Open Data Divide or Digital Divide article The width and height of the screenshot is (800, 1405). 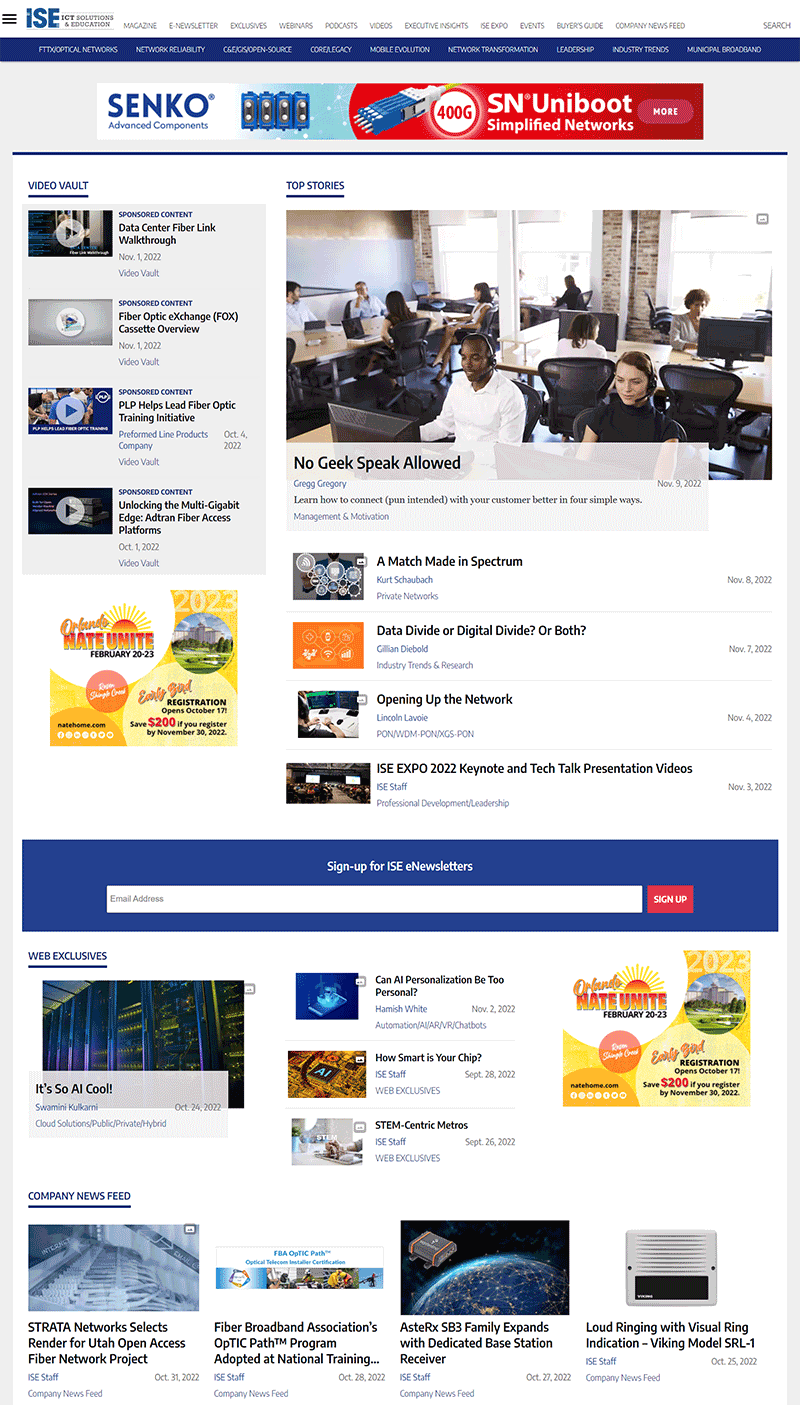coord(481,631)
